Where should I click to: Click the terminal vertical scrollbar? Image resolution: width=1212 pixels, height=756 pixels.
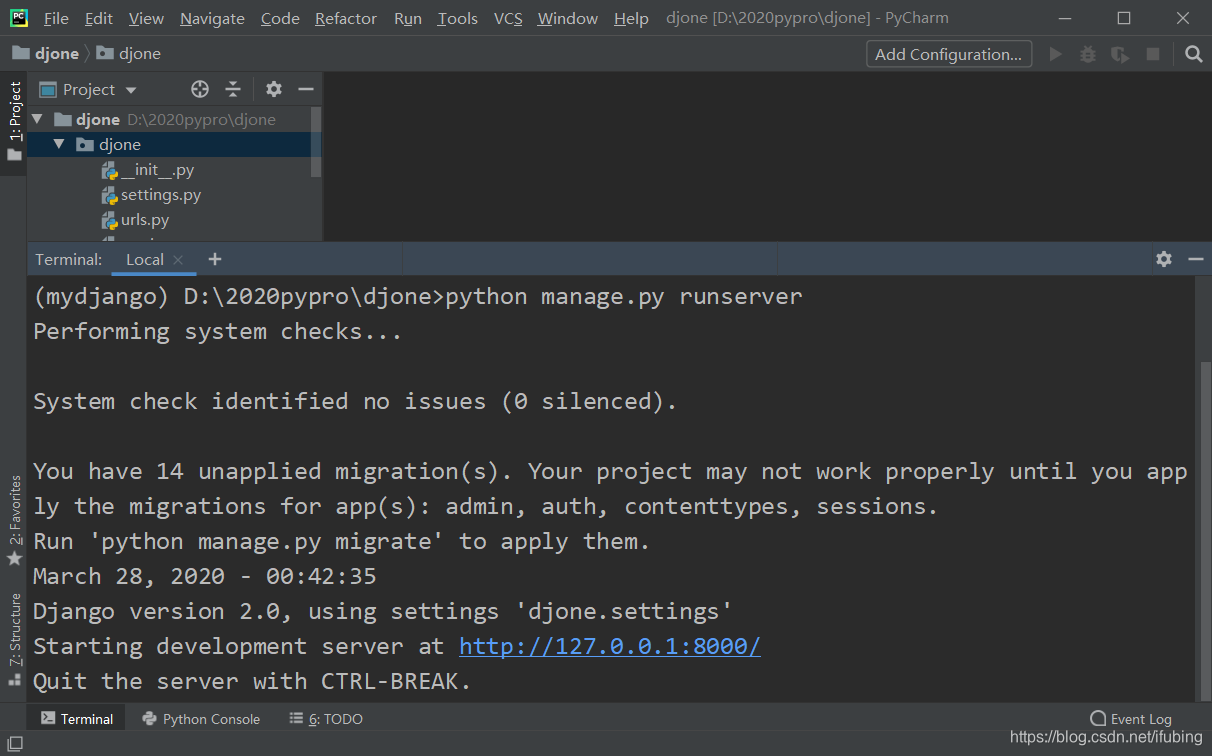coord(1205,530)
